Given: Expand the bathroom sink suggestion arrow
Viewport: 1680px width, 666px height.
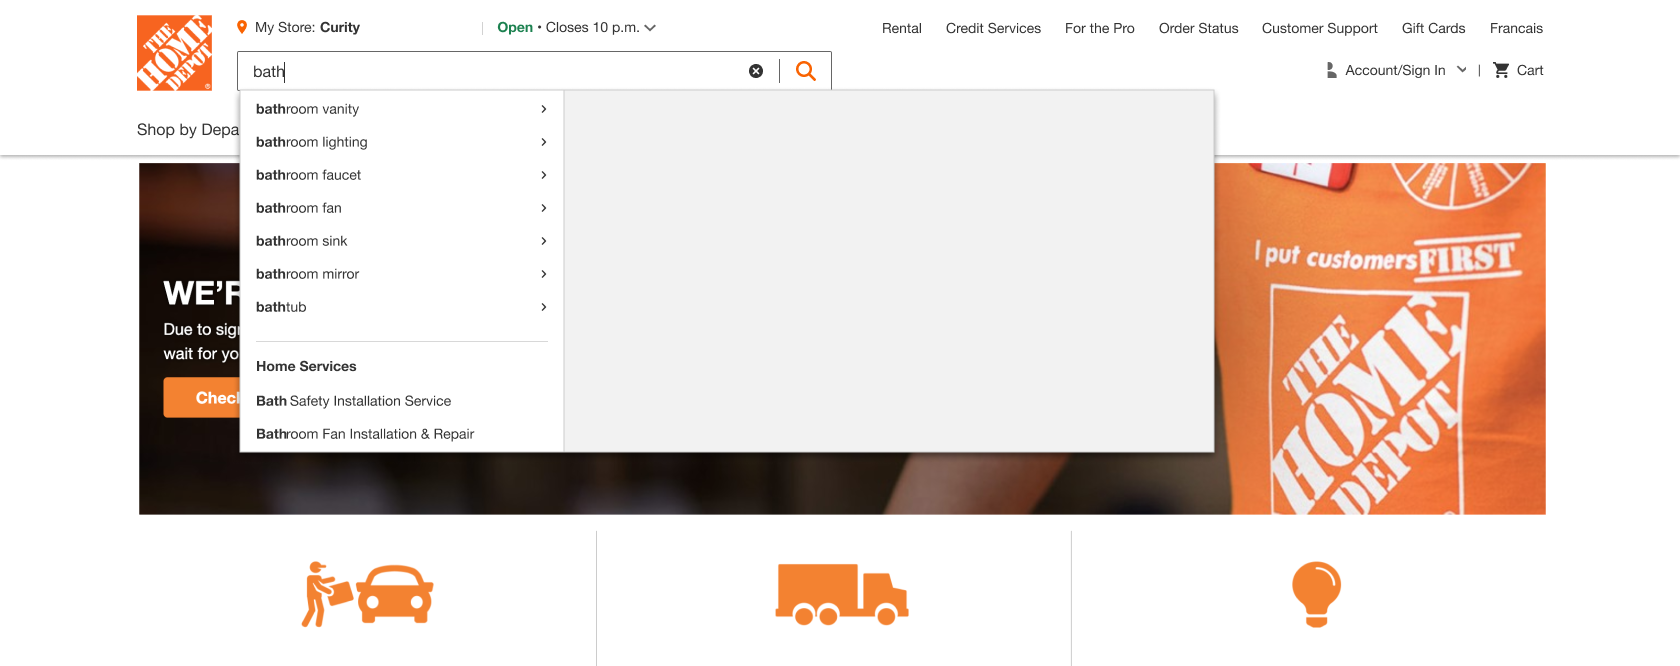Looking at the screenshot, I should (543, 241).
